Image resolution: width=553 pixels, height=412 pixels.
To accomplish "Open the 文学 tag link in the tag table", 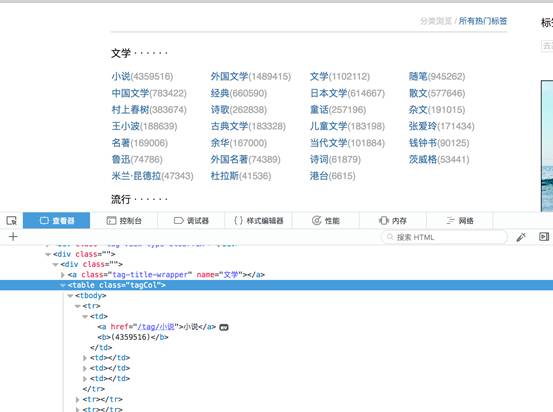I will [x=319, y=76].
